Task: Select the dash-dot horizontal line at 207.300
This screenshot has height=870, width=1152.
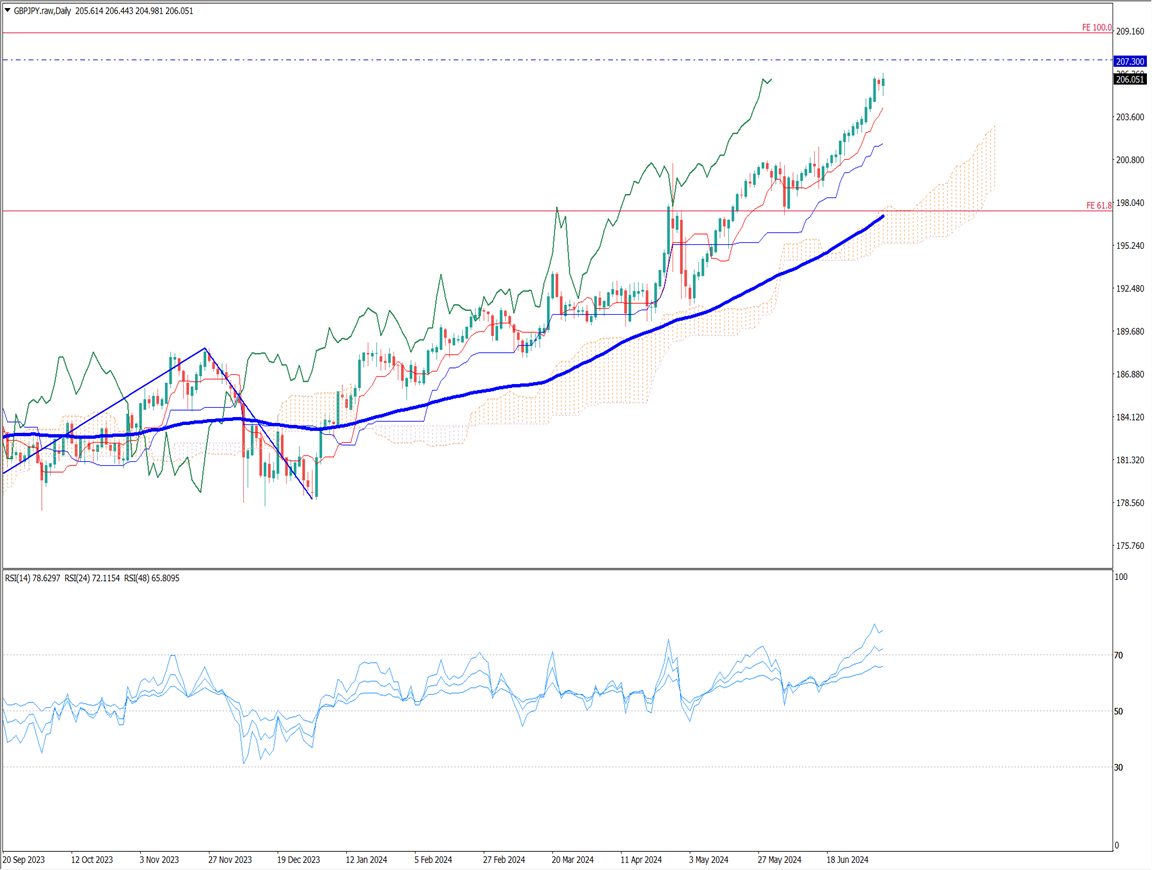Action: [500, 60]
